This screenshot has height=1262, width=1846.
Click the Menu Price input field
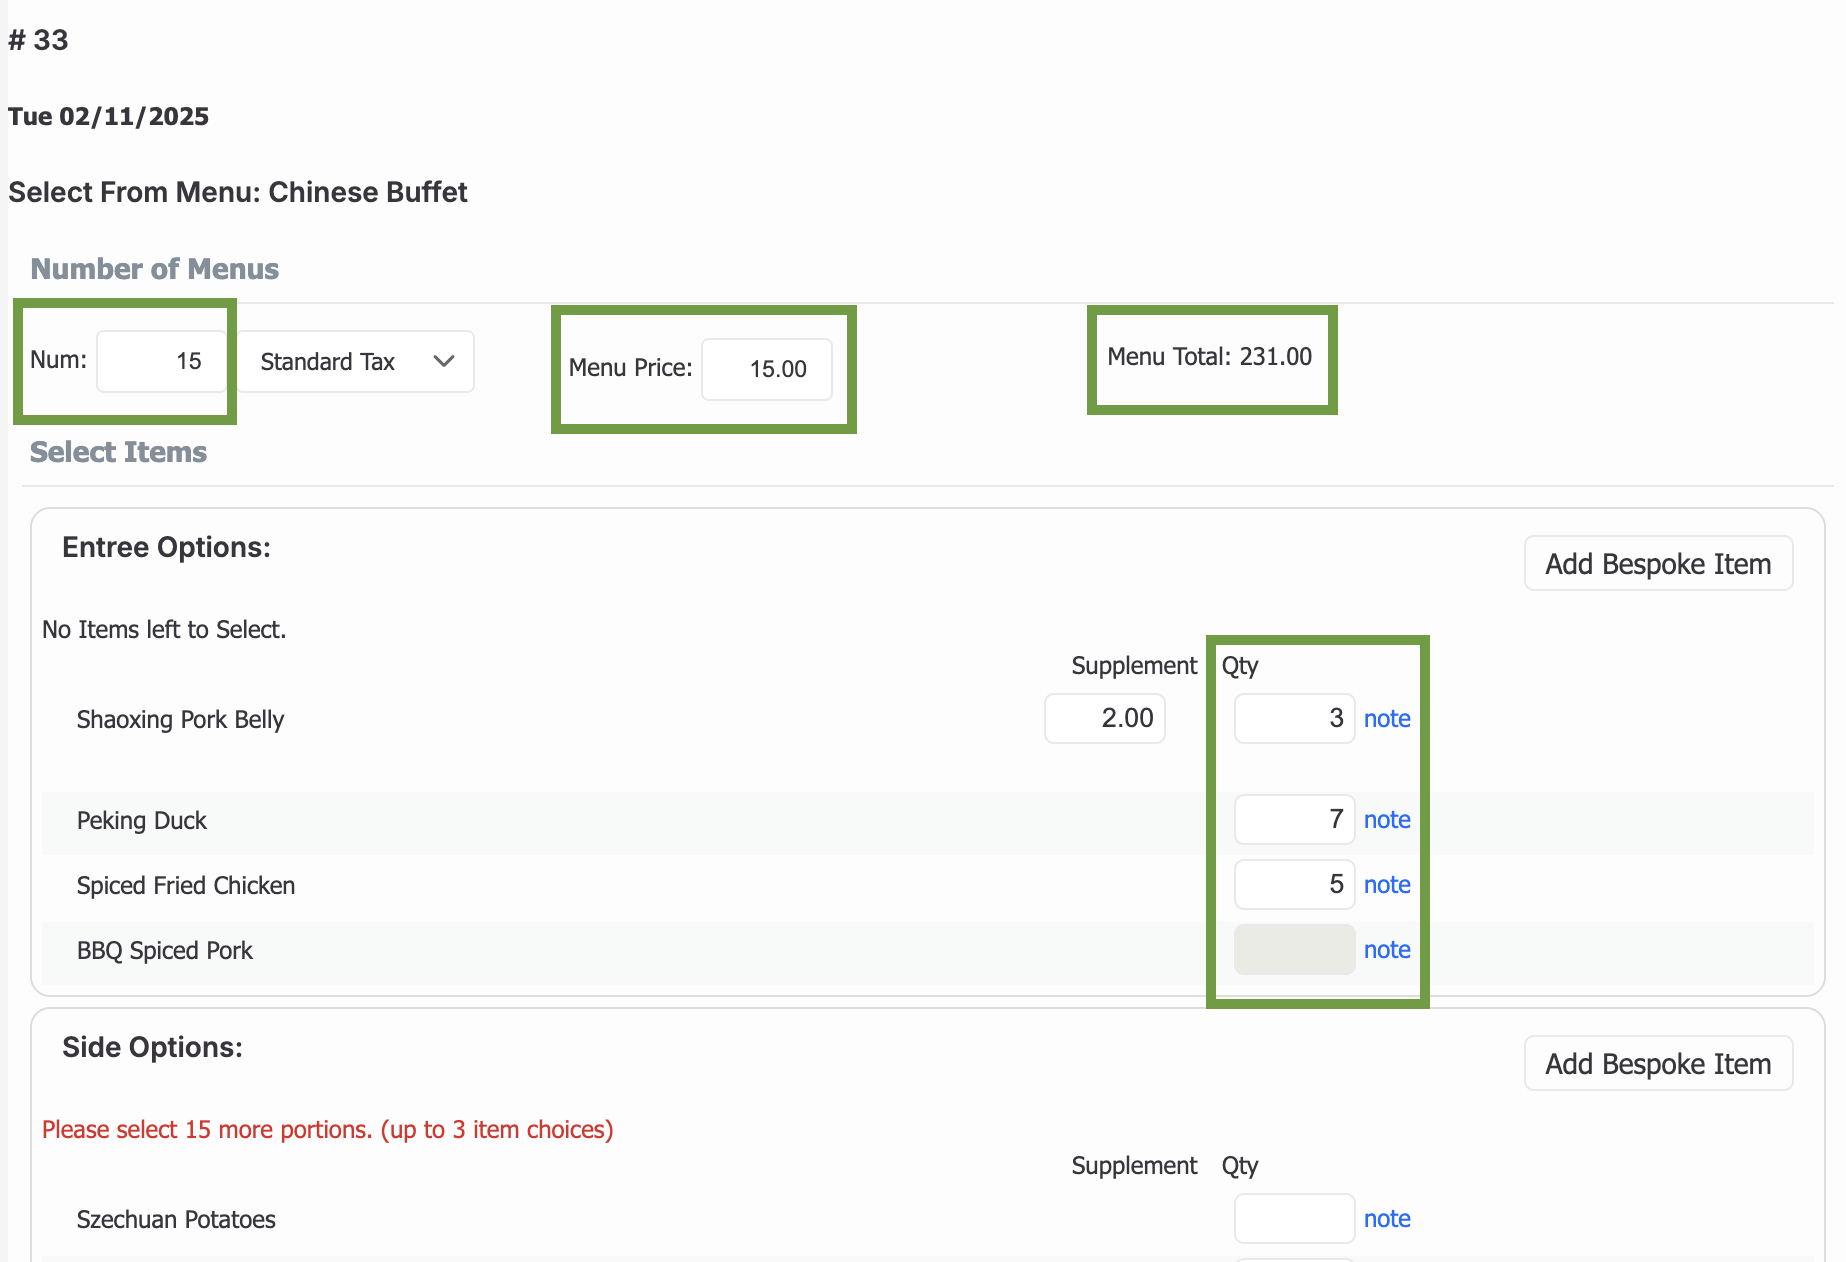click(766, 369)
